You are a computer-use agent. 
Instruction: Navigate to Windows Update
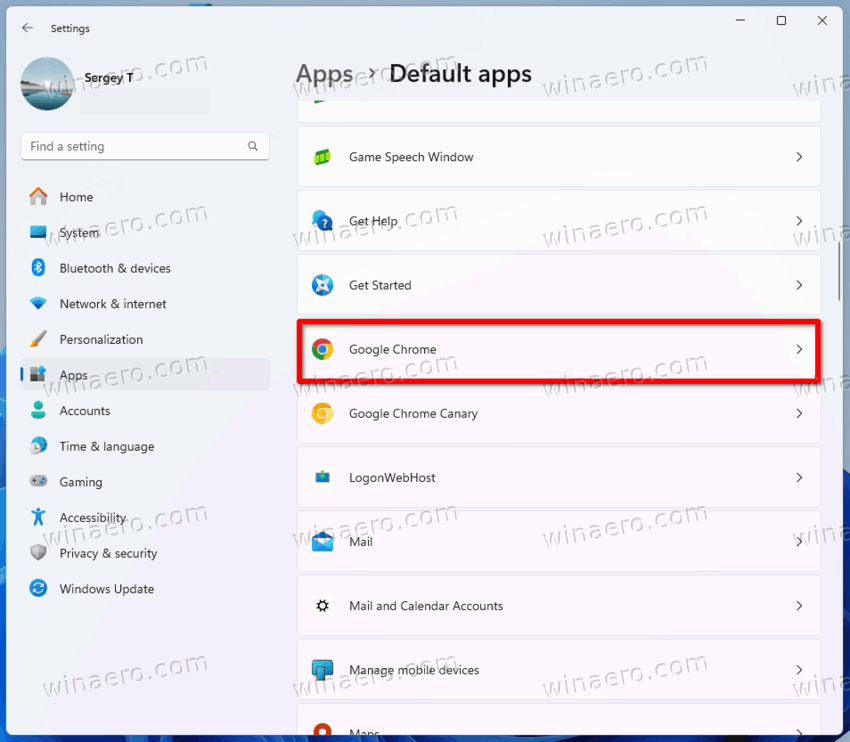coord(145,589)
